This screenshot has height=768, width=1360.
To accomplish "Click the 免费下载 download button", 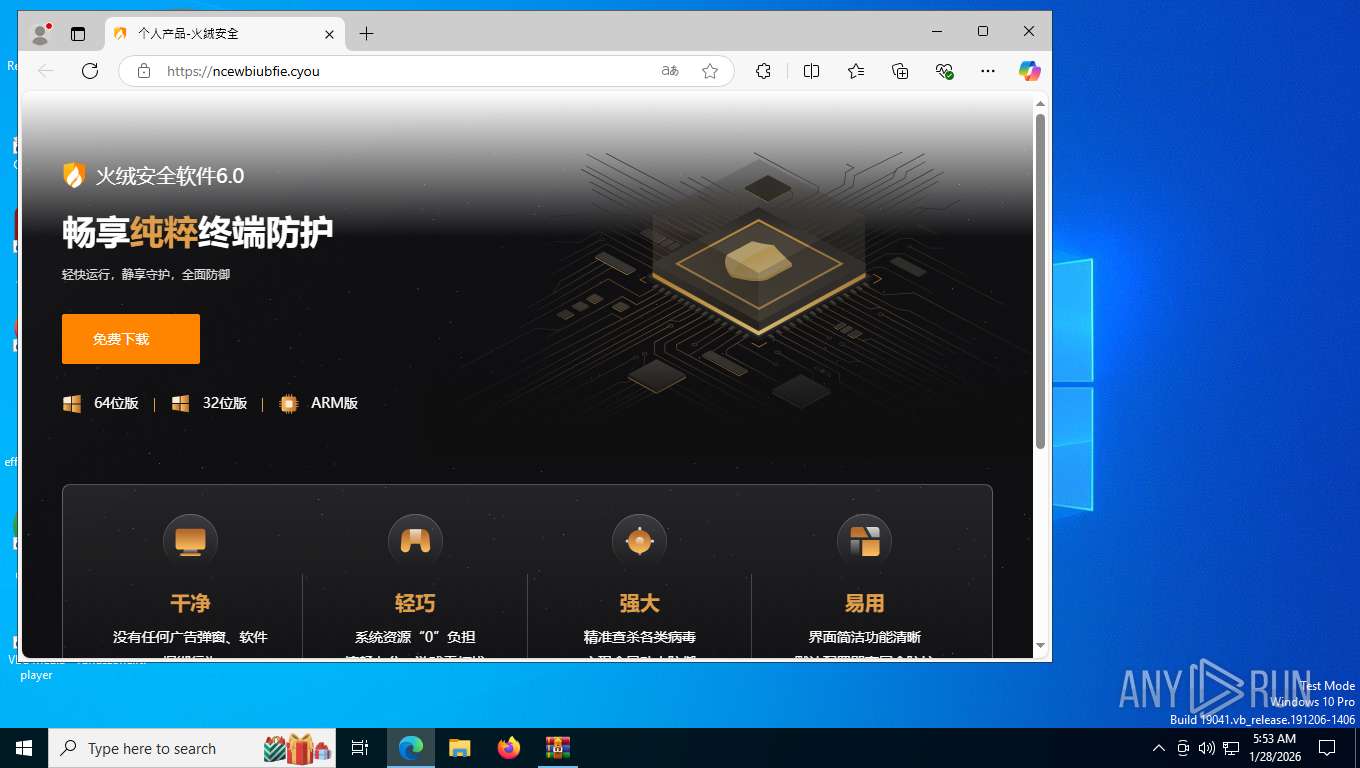I will [131, 339].
